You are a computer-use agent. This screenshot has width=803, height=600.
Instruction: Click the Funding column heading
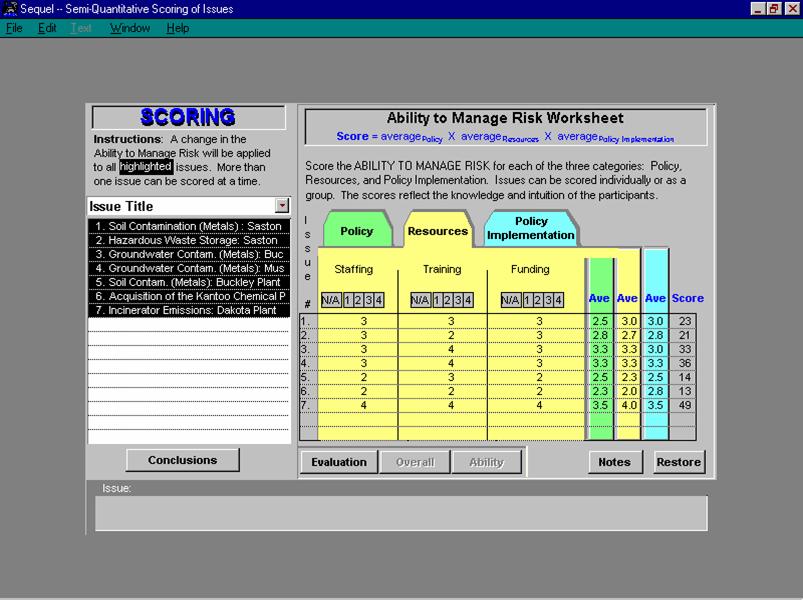[530, 269]
